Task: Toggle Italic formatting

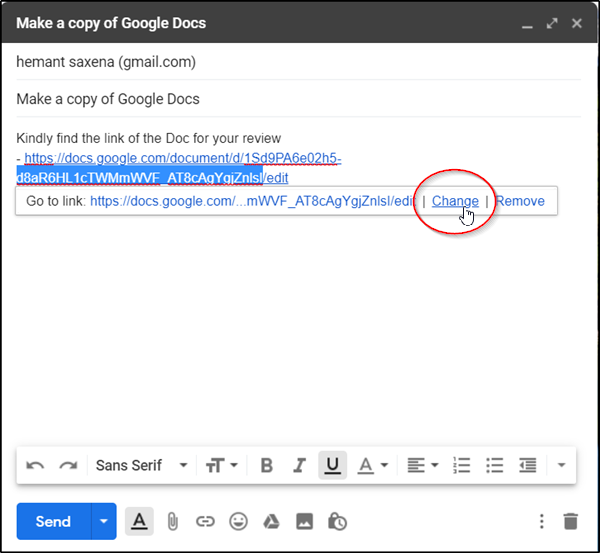Action: 299,465
